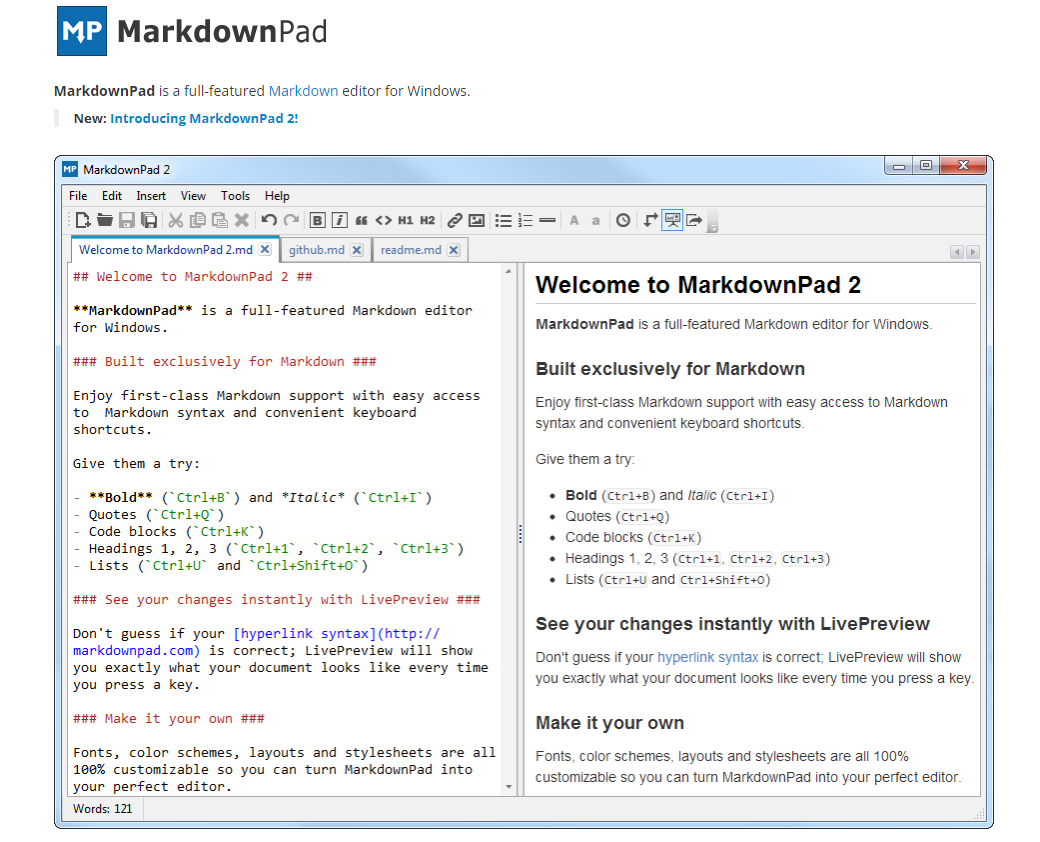
Task: Insert an image with the picture icon
Action: pos(476,220)
